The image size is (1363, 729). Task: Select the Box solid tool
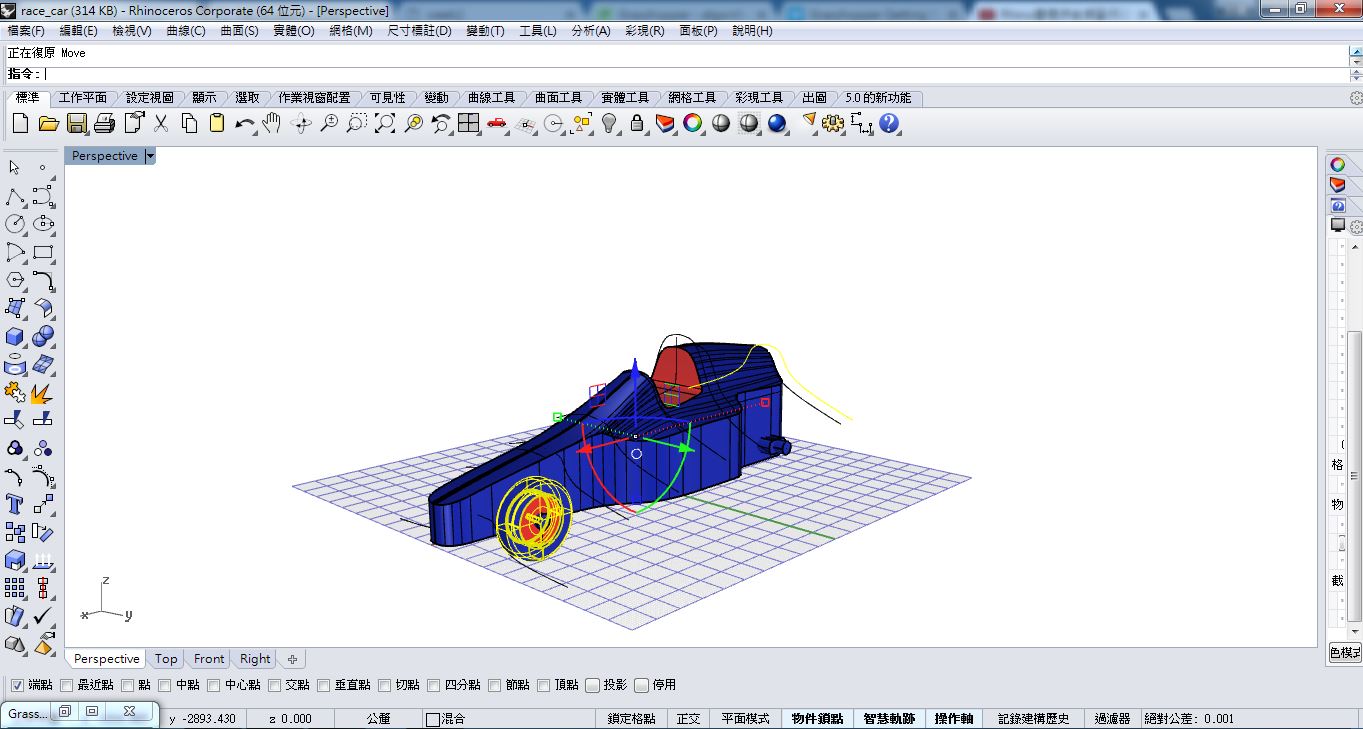pyautogui.click(x=15, y=336)
